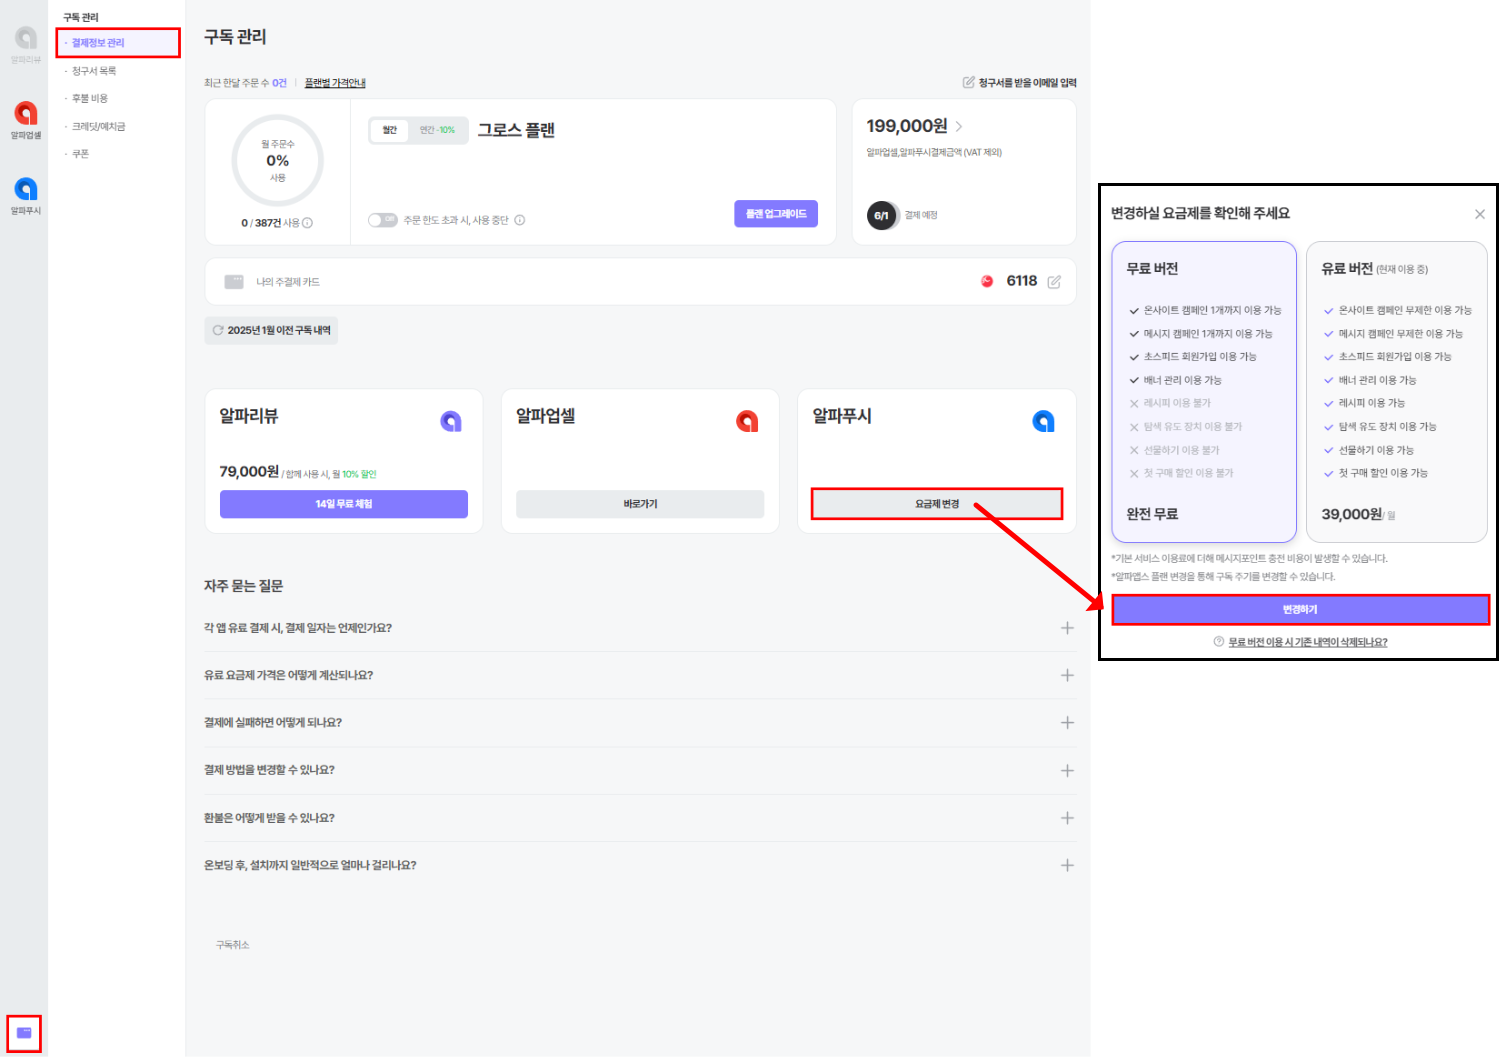Open 무료 버전 이용 시 기존 내역이 삭제되나요? link
The image size is (1504, 1057).
tap(1308, 642)
